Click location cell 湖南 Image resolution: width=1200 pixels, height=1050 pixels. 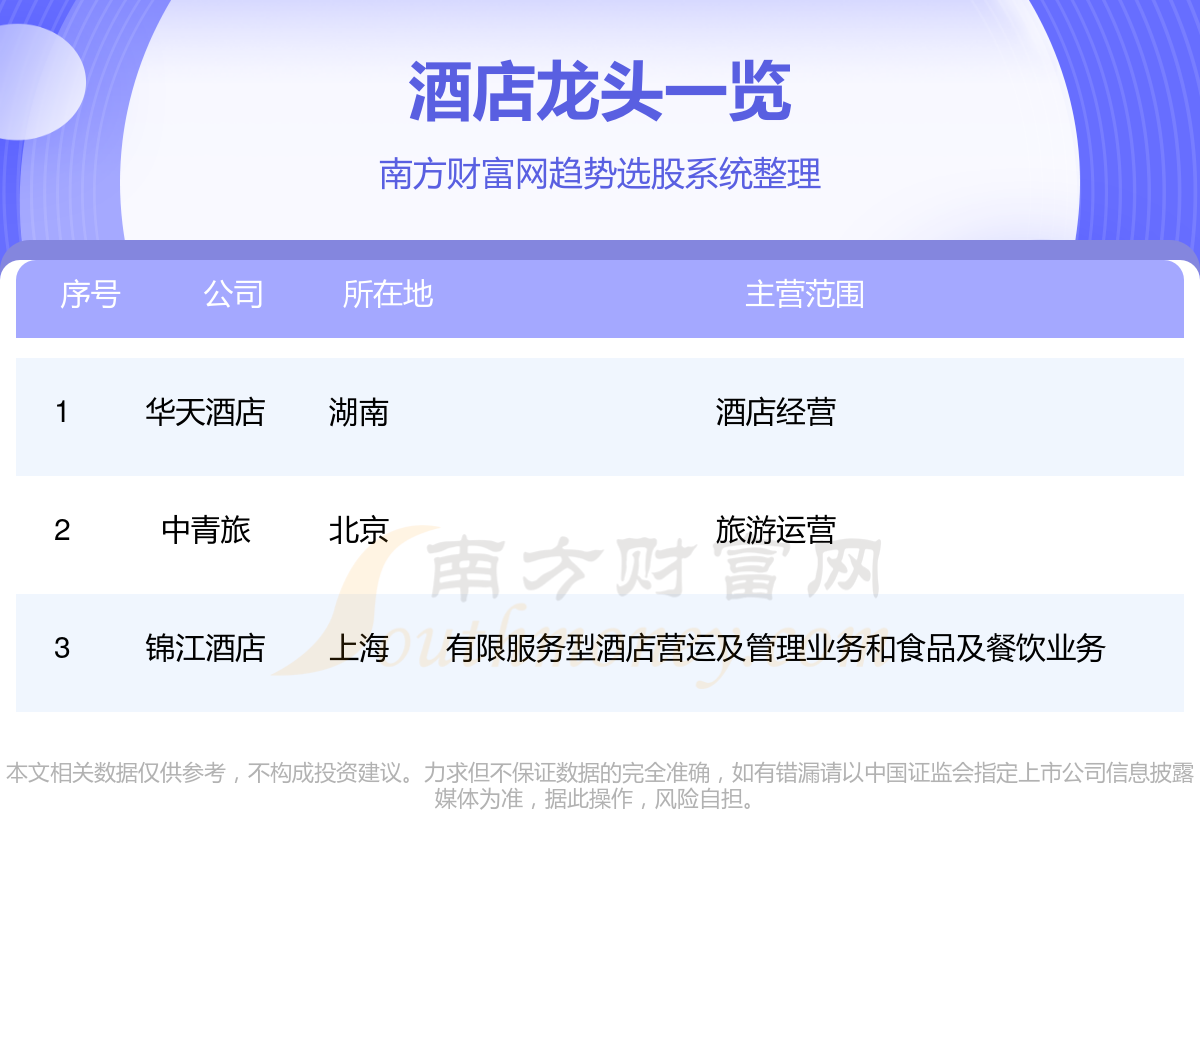359,412
